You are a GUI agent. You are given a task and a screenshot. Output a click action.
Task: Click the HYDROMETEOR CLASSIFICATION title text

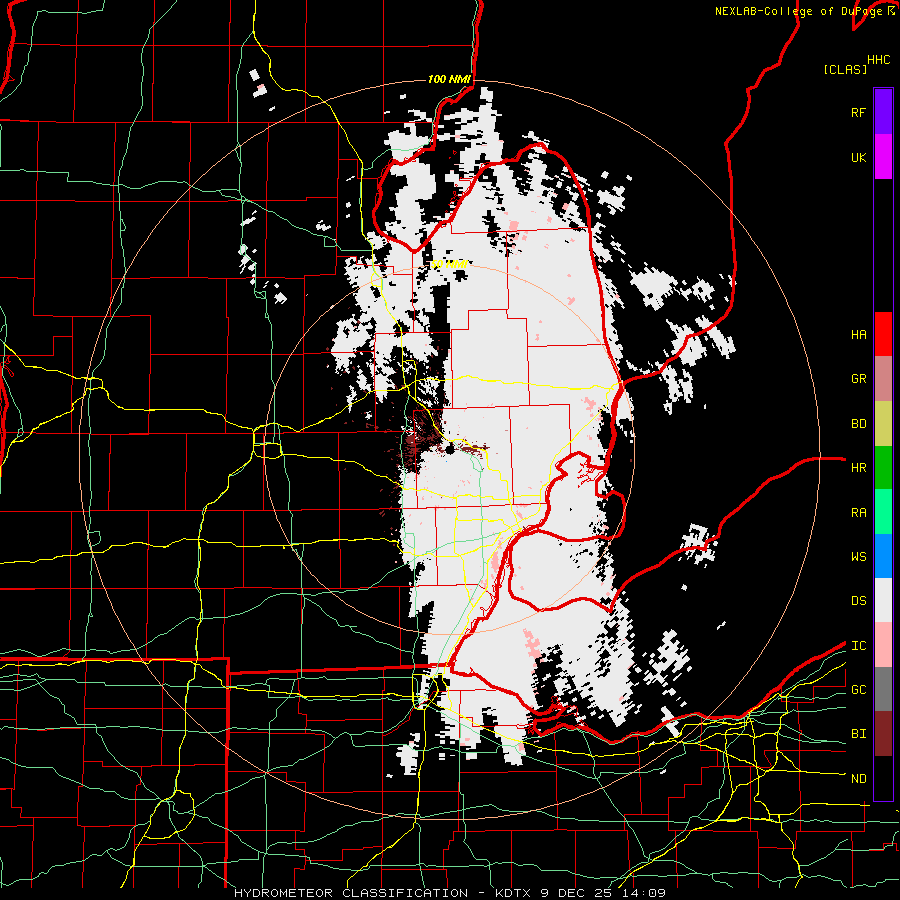(x=350, y=893)
